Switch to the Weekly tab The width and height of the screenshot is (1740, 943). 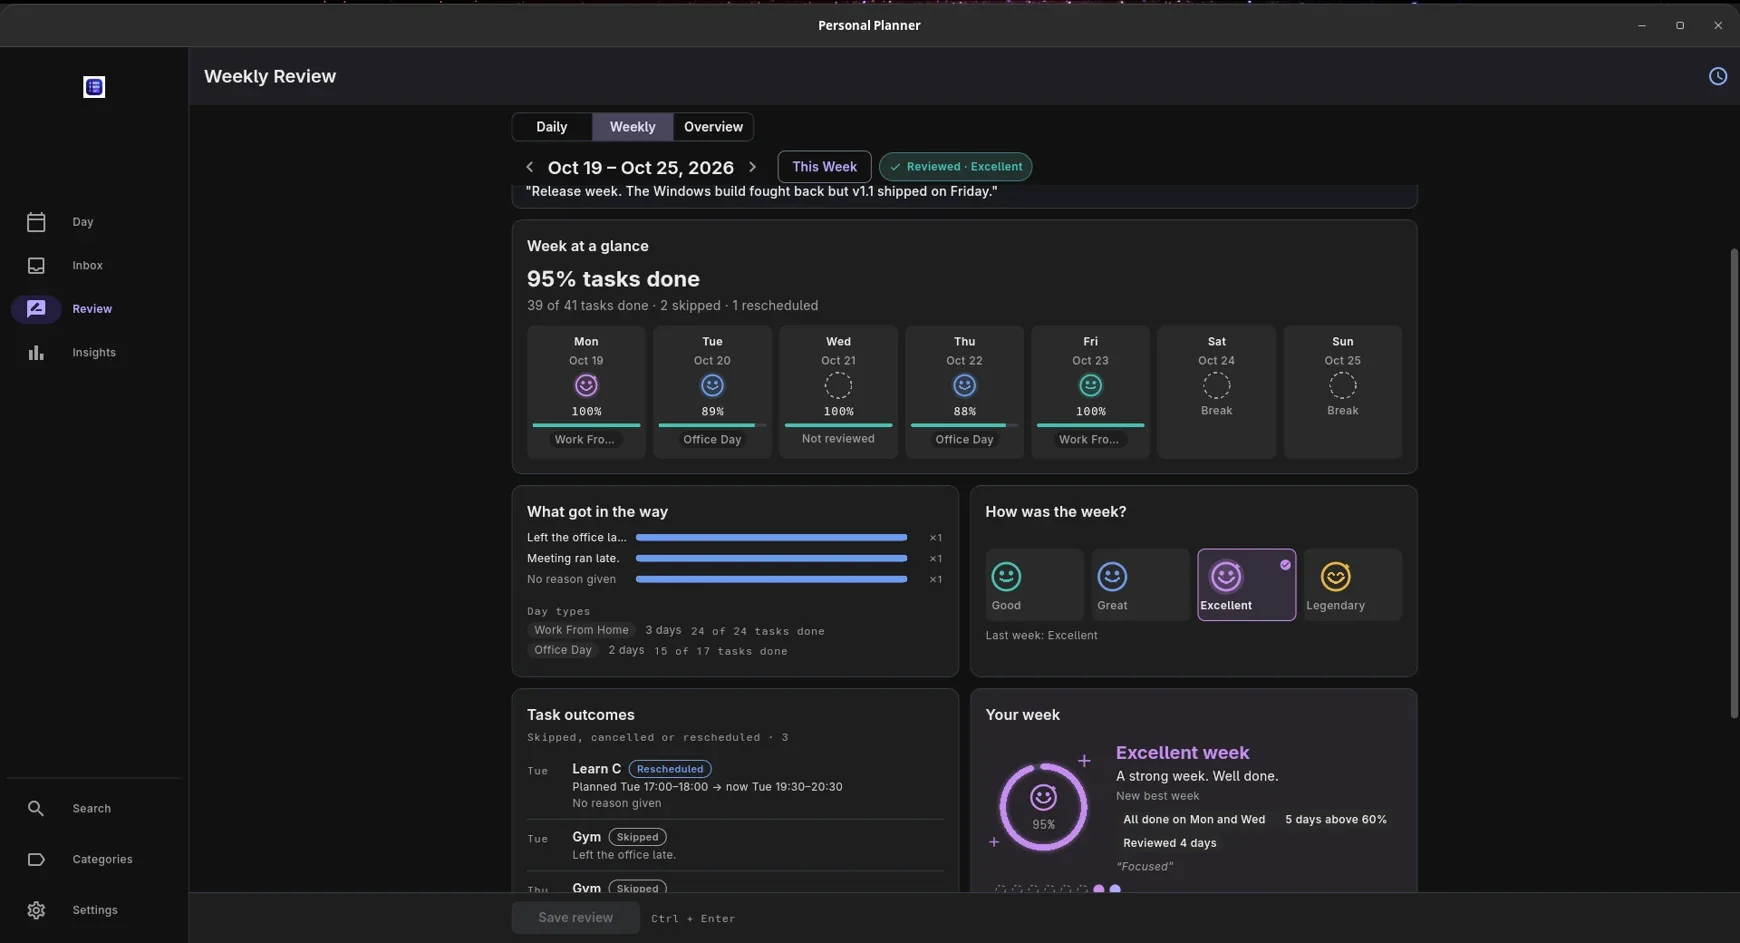coord(632,127)
